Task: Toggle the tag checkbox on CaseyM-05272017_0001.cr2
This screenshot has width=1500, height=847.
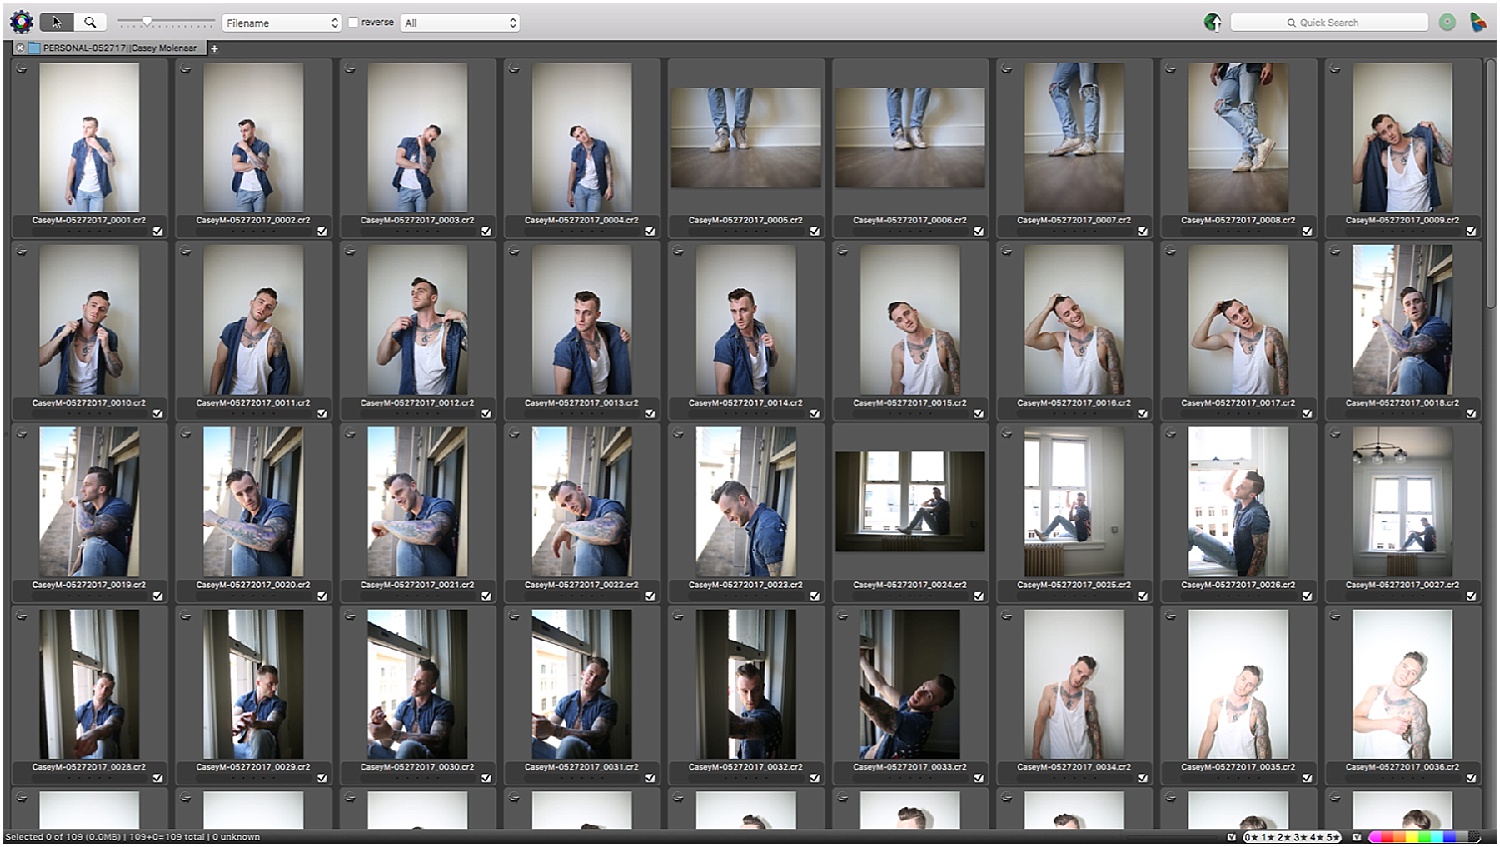Action: pyautogui.click(x=158, y=231)
